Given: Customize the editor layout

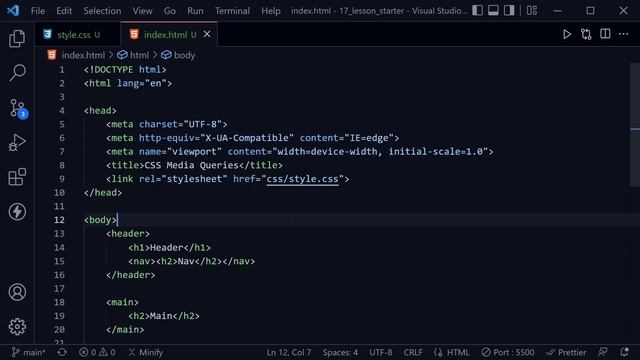Looking at the screenshot, I should click(531, 10).
